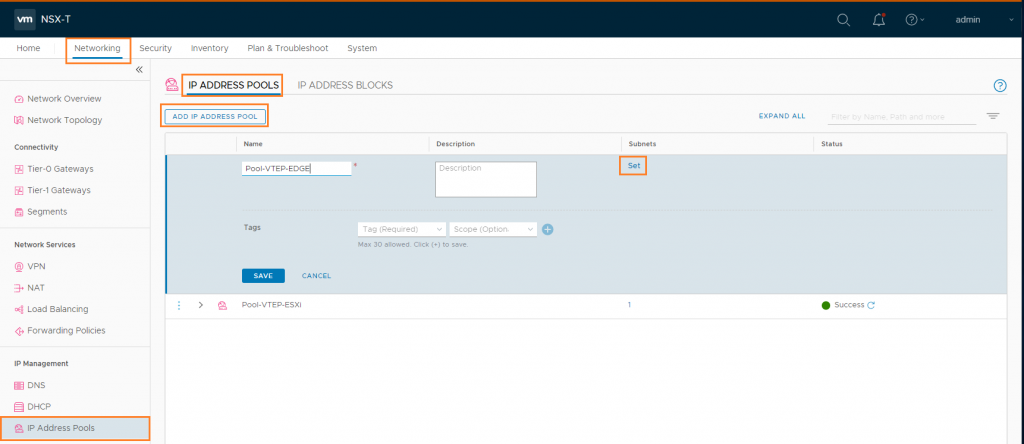
Task: Refresh the Pool-VTEP-ESXi success status
Action: tap(871, 305)
